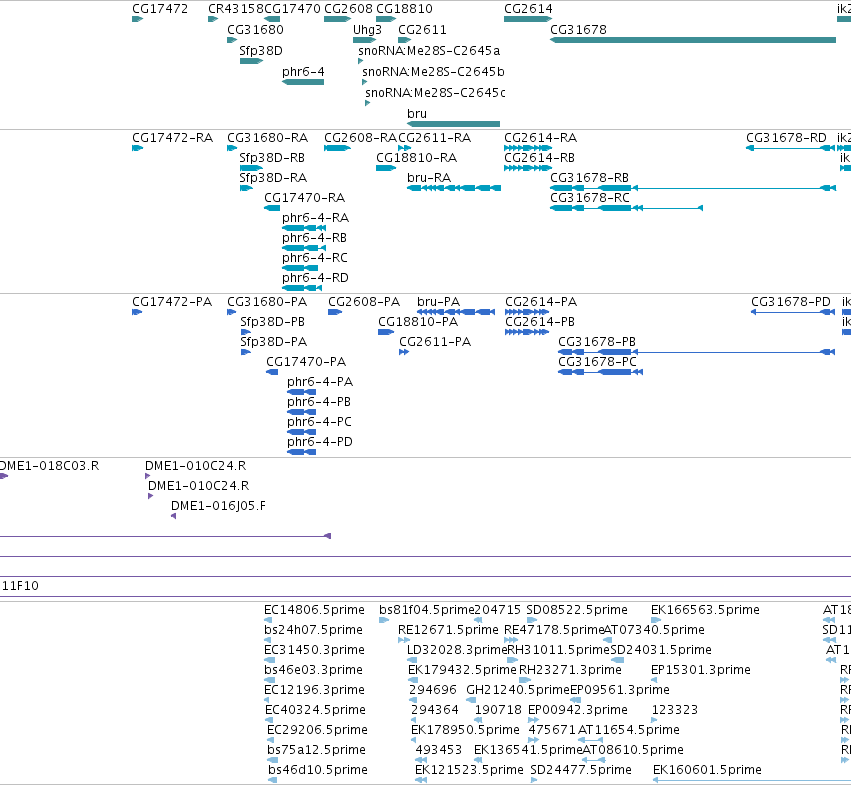Select the Uhg3 gene label
The width and height of the screenshot is (851, 785).
367,30
